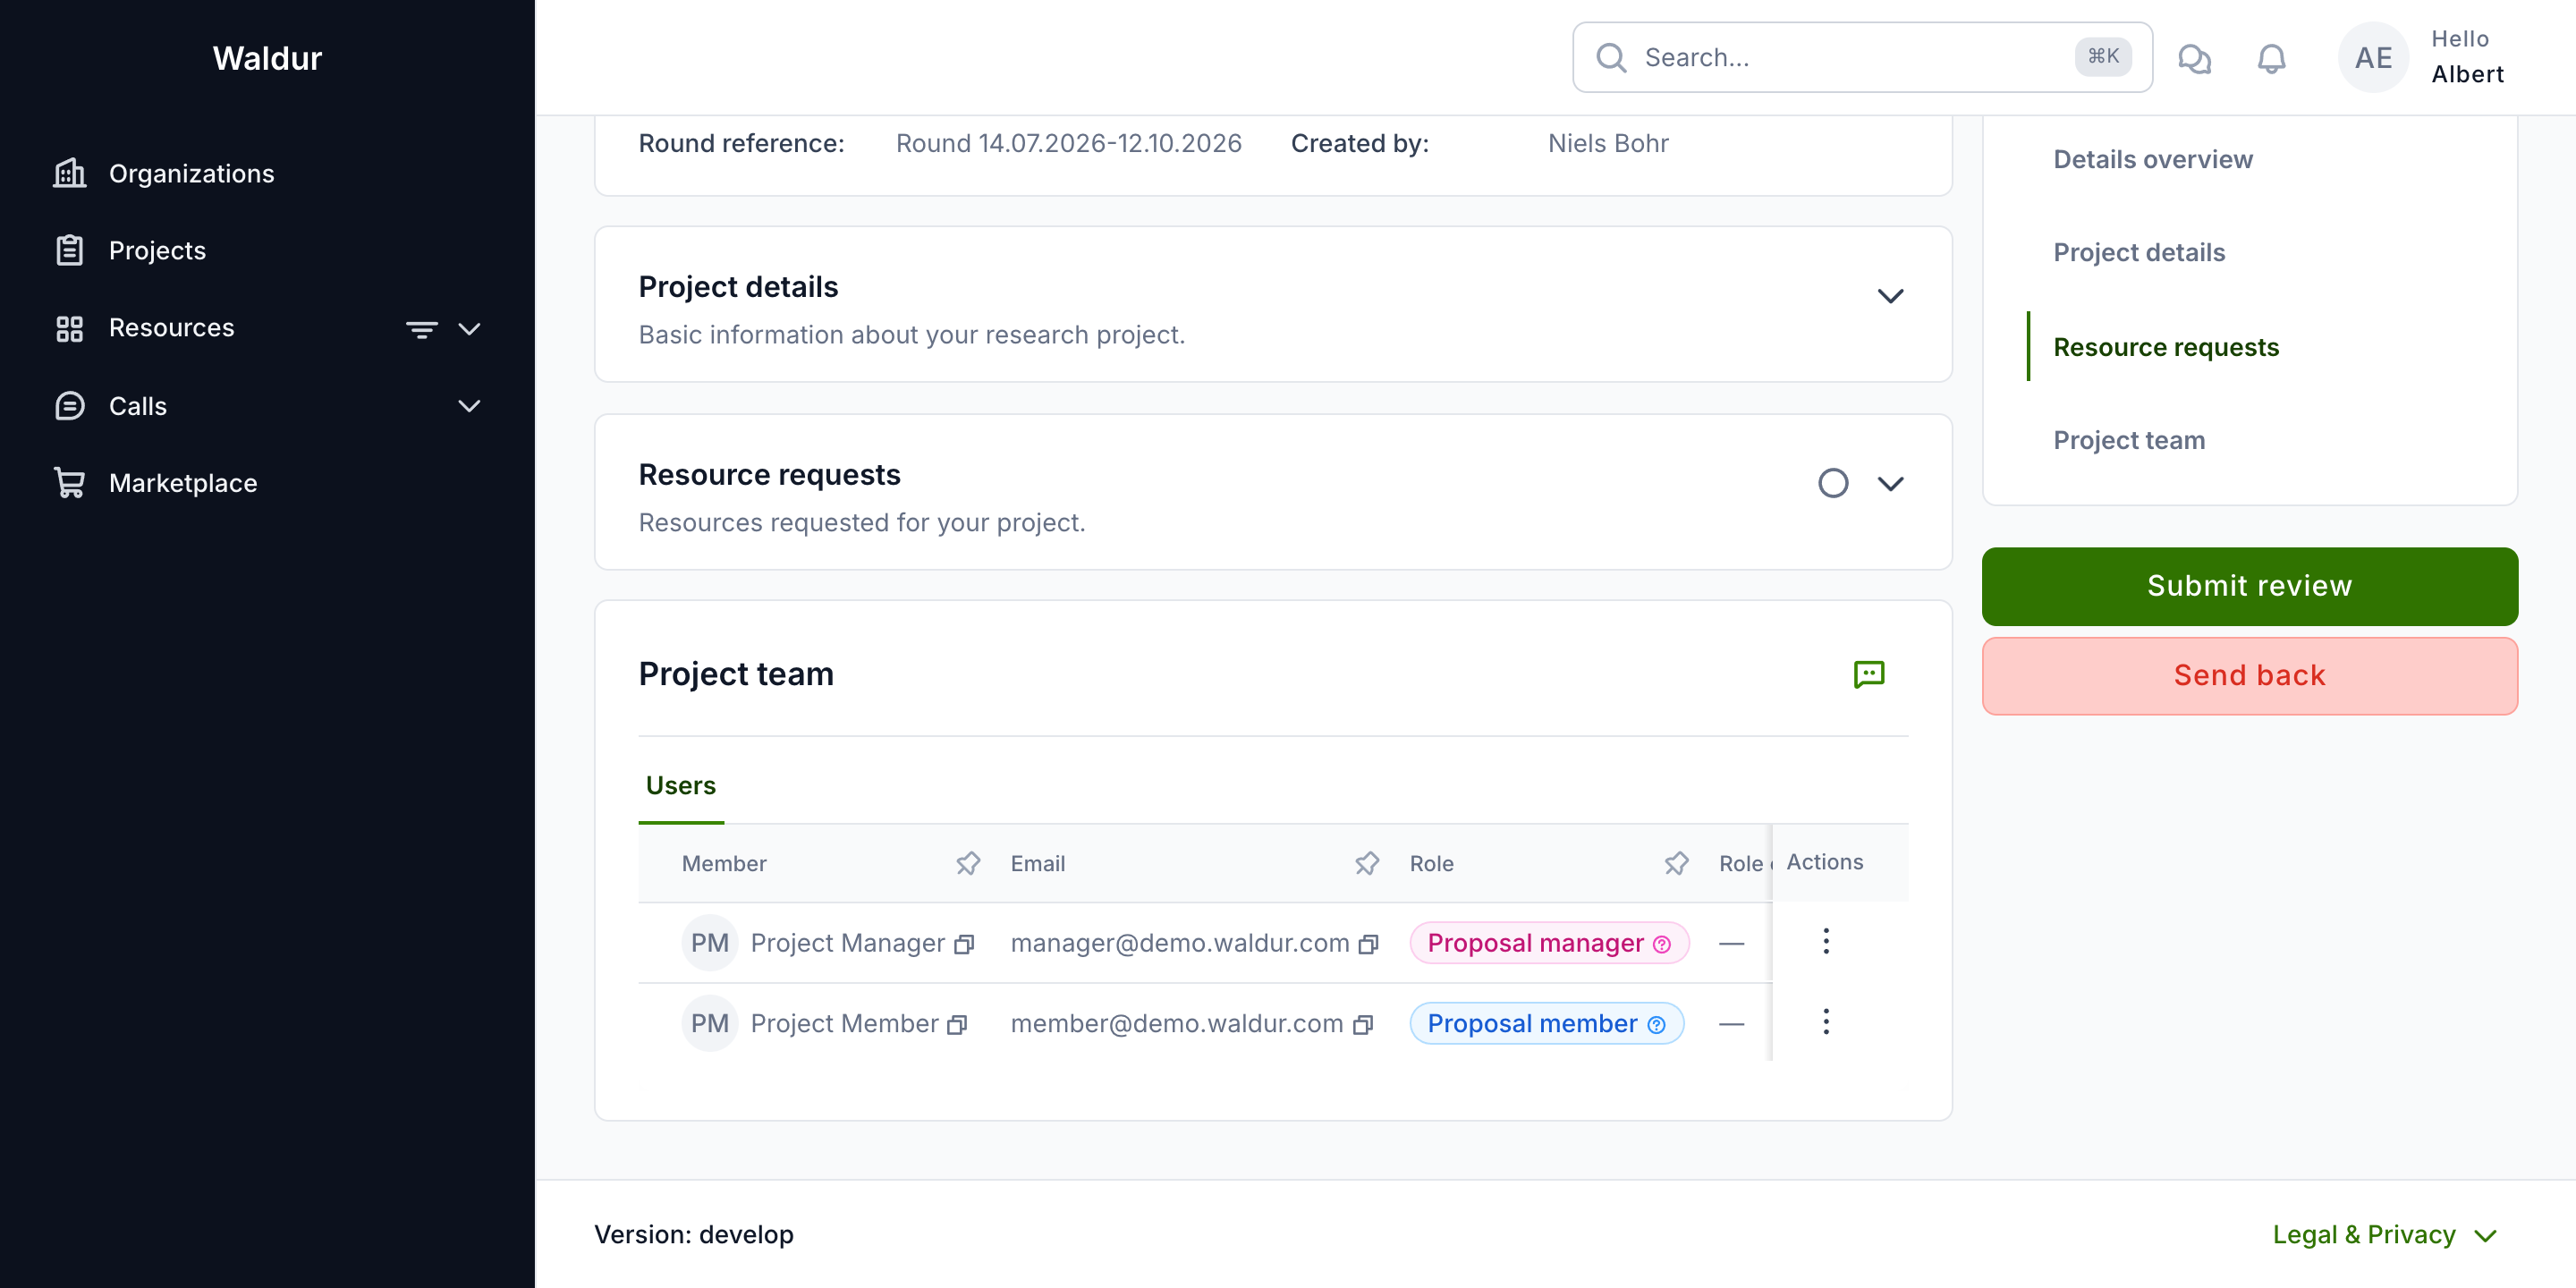Pin the Role column
The image size is (2576, 1288).
coord(1676,863)
